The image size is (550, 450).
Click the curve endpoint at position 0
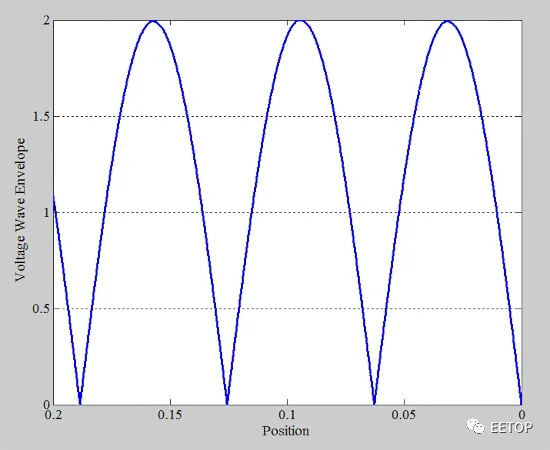coord(521,402)
